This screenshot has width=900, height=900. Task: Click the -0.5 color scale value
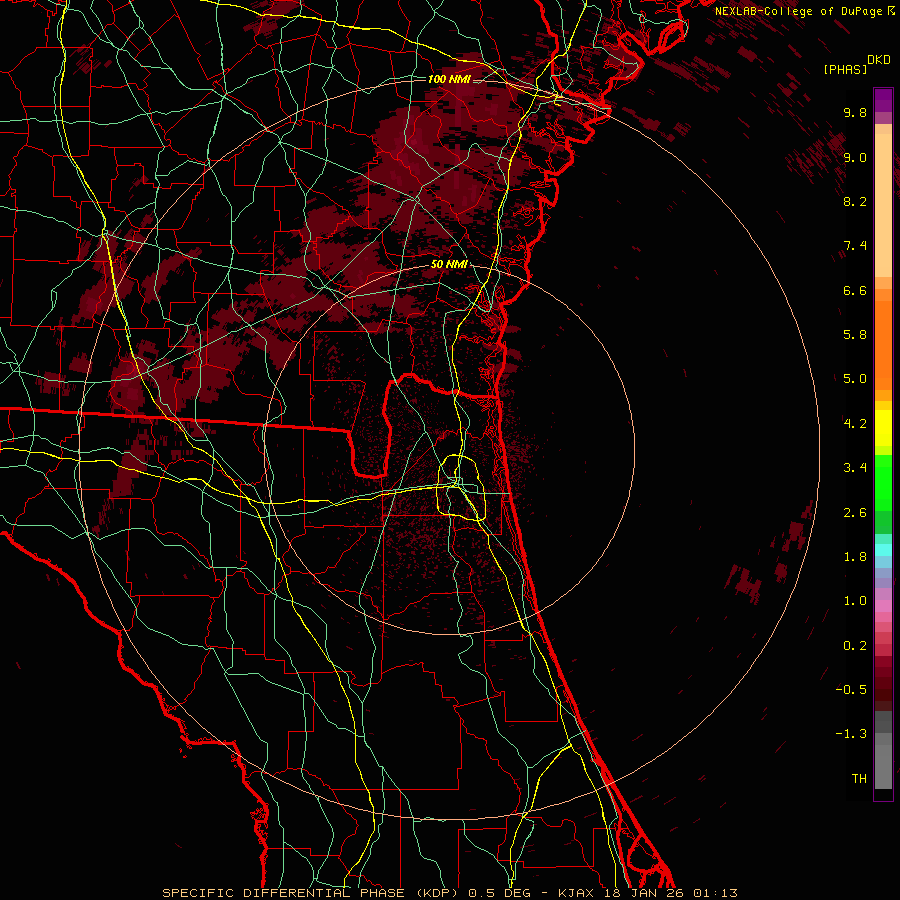coord(851,690)
